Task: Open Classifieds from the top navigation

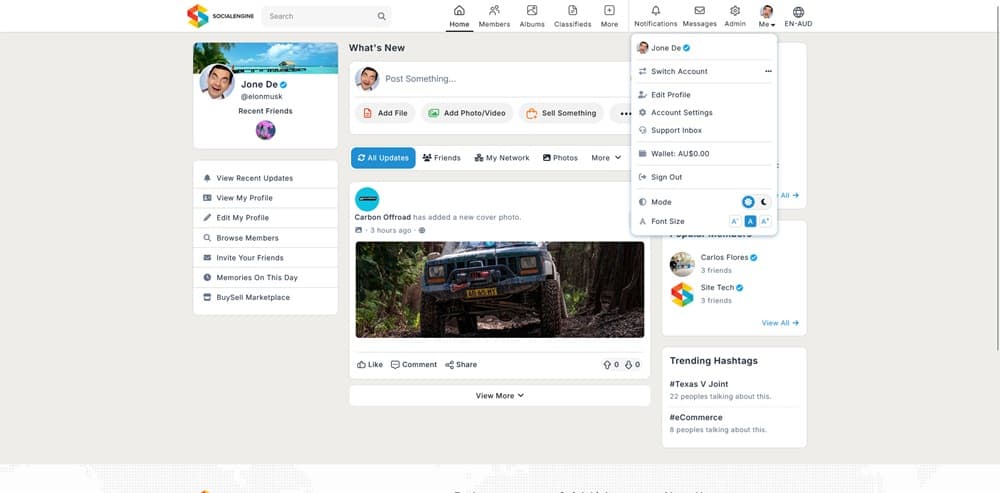Action: tap(573, 11)
